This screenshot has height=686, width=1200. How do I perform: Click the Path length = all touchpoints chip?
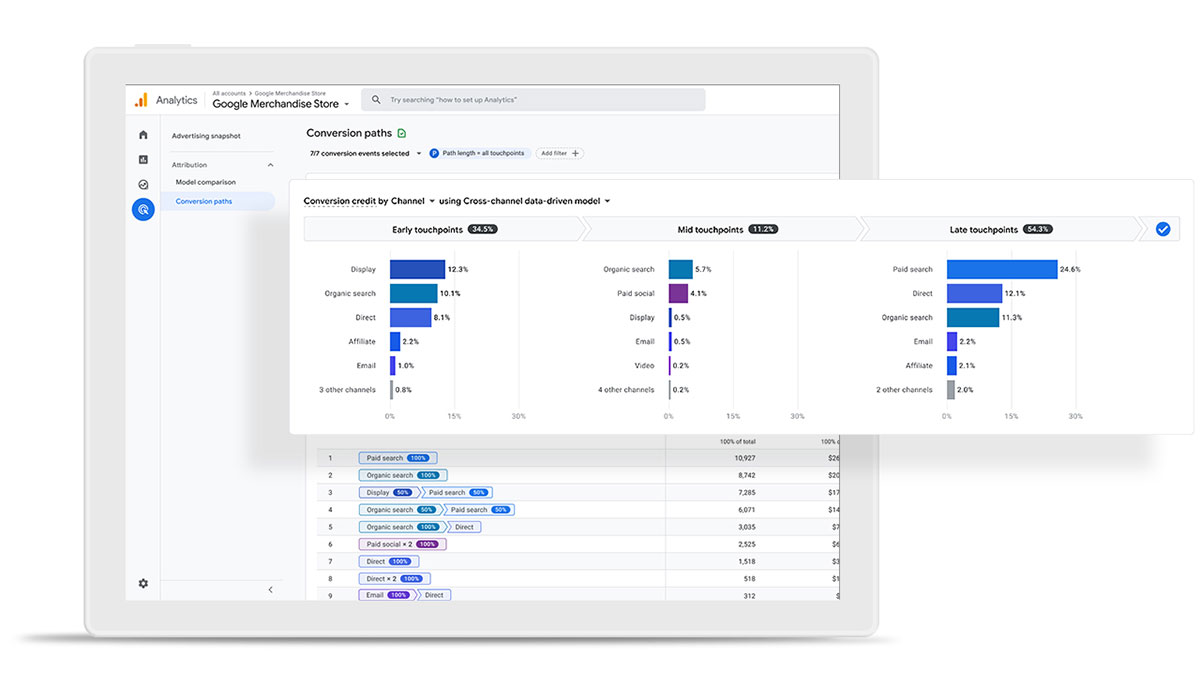click(478, 153)
